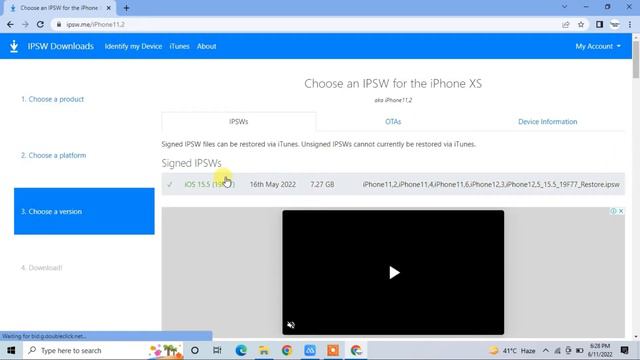Select step '3. Choose a version'
Screen dimensions: 640x360
point(84,211)
